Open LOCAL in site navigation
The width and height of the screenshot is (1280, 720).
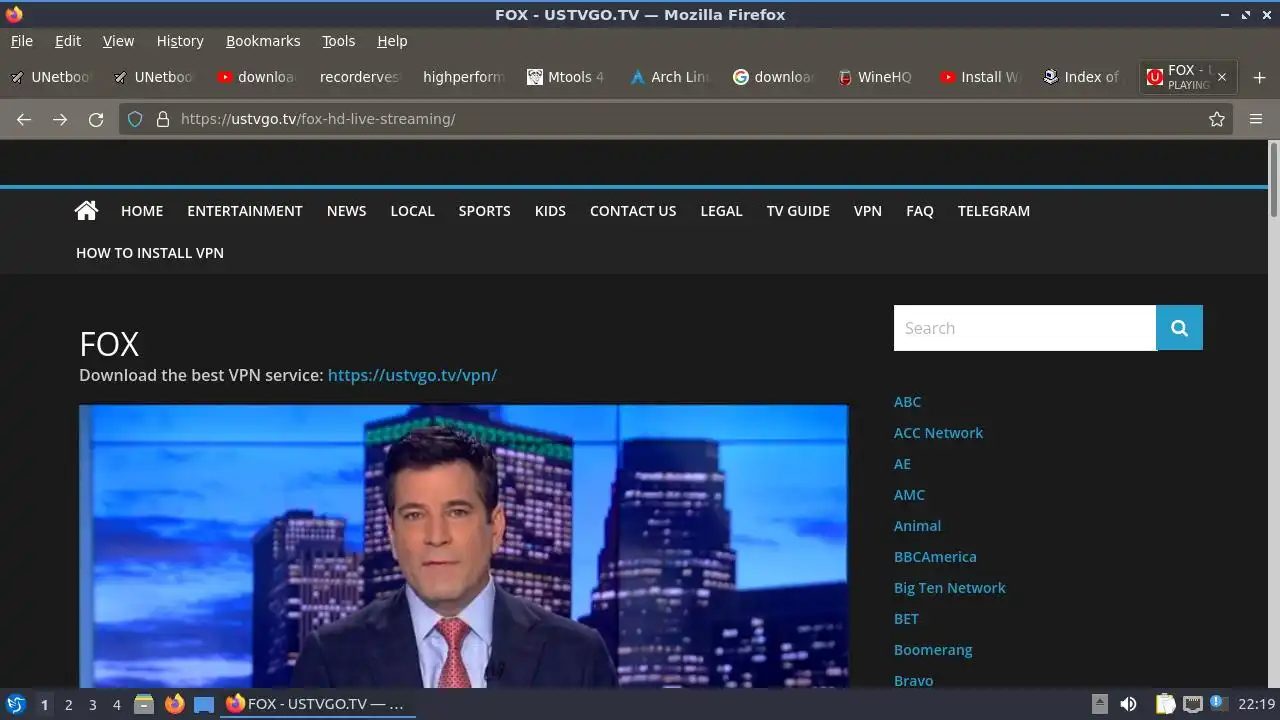pyautogui.click(x=412, y=211)
